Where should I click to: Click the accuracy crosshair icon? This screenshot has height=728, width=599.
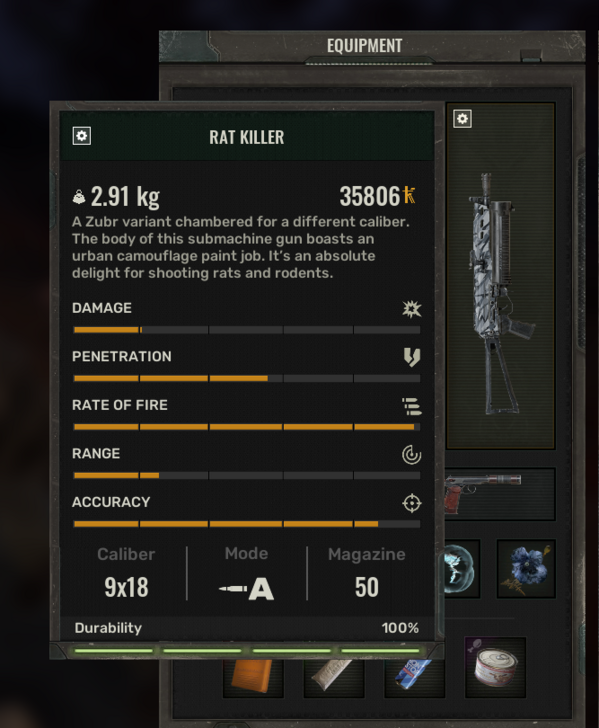pyautogui.click(x=411, y=503)
